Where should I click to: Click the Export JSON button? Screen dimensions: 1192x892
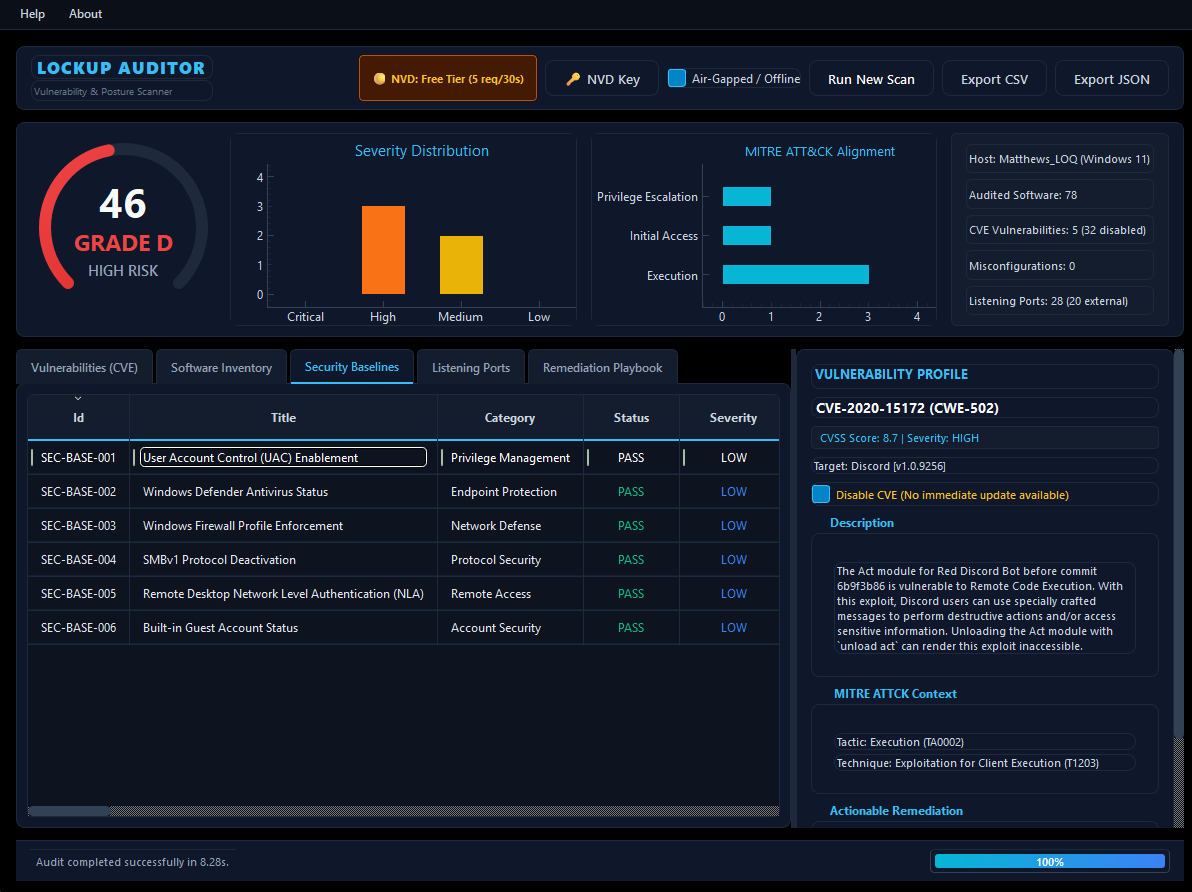pyautogui.click(x=1111, y=79)
